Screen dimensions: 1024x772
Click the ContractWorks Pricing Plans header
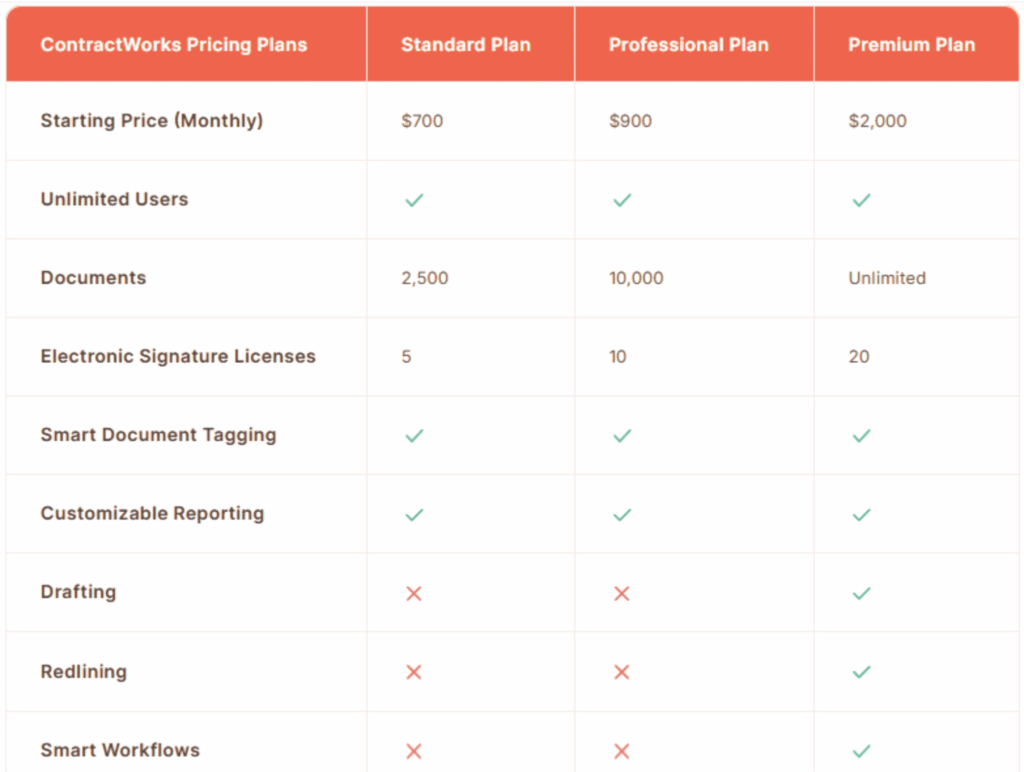click(174, 44)
